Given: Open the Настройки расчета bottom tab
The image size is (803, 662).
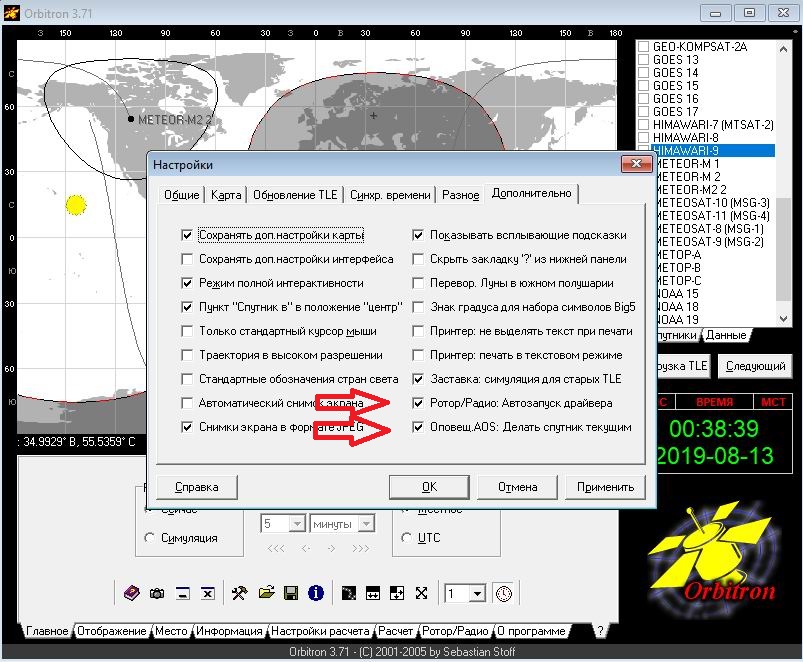Looking at the screenshot, I should click(x=320, y=631).
